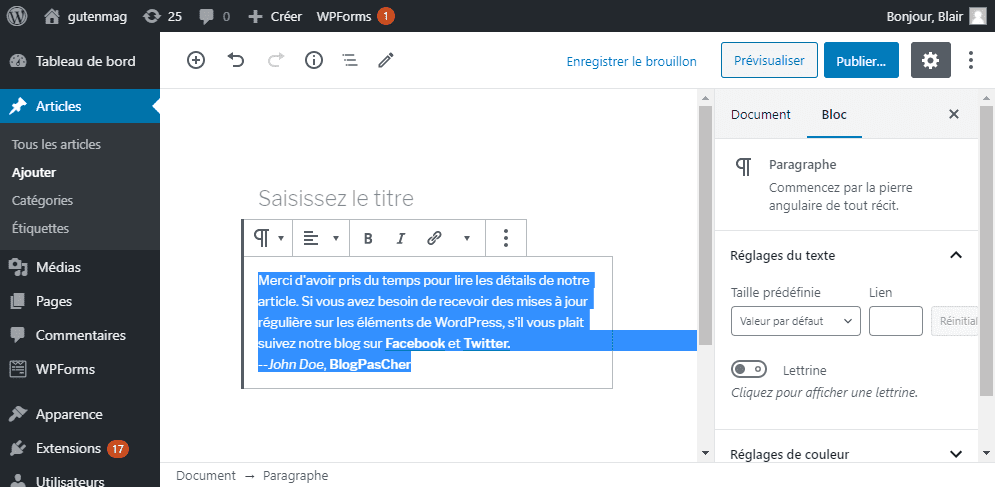
Task: Open the 25 pending updates icon
Action: 162,17
